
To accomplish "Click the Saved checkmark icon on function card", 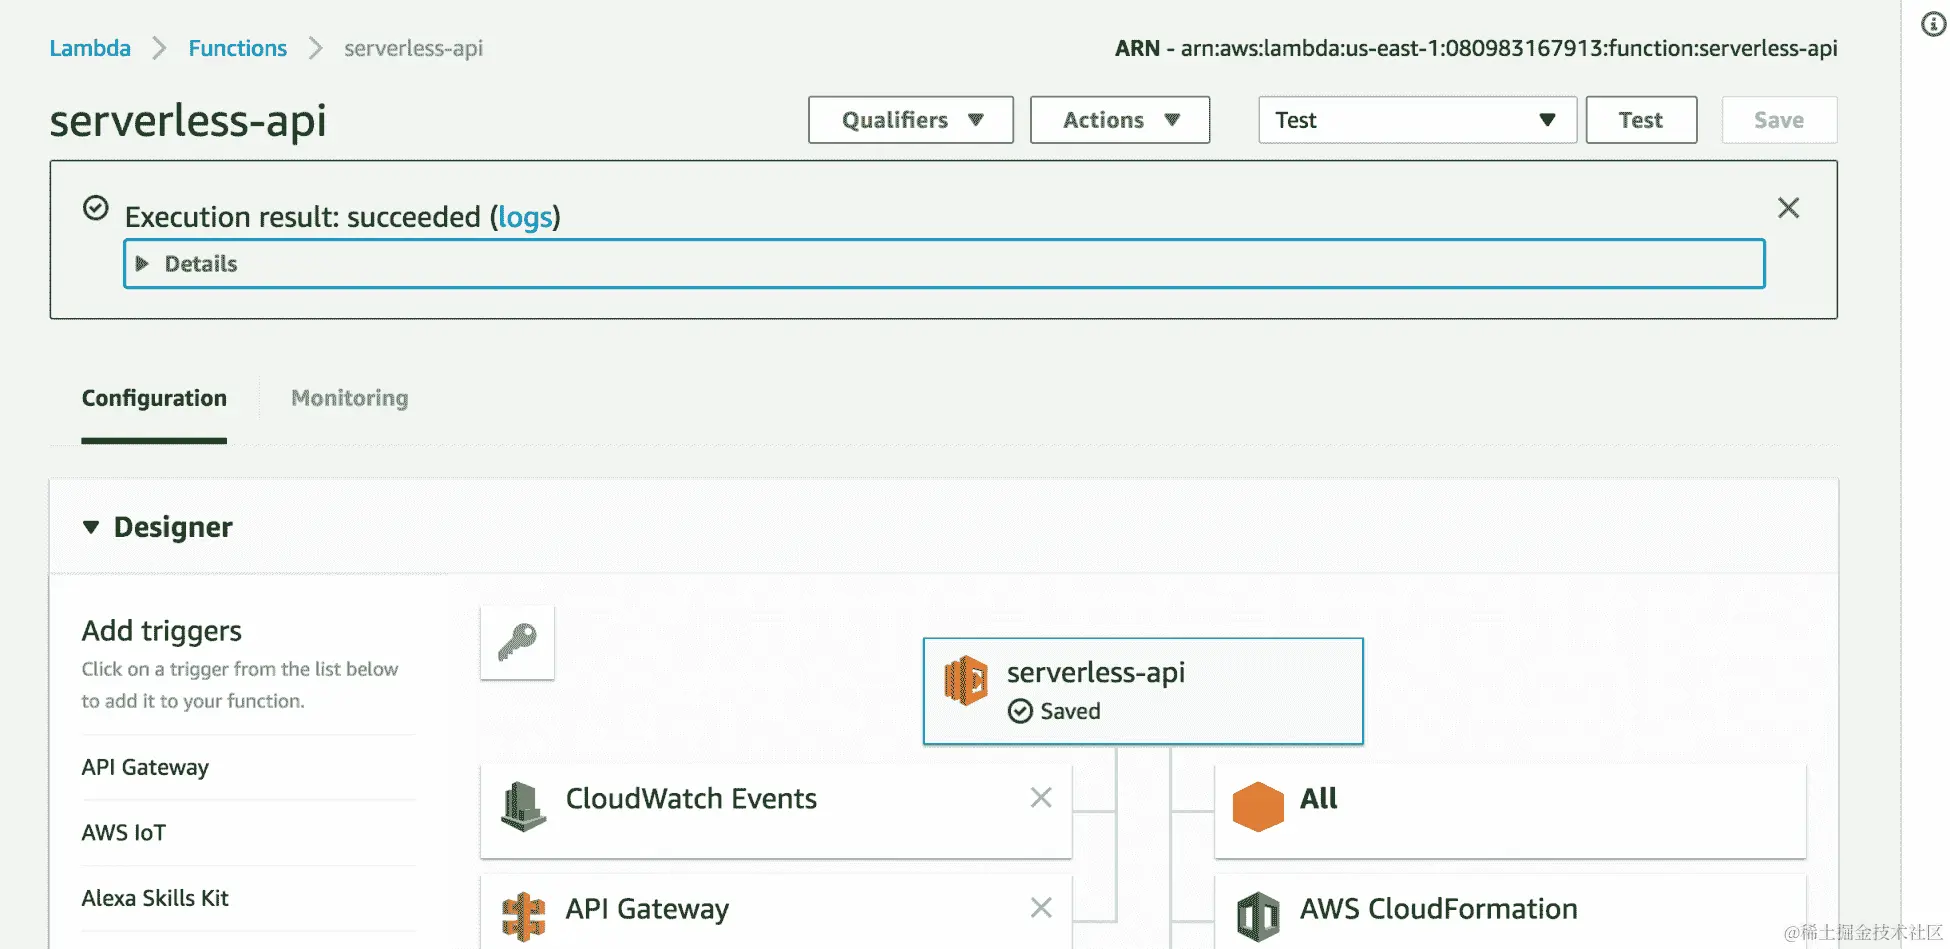I will [1020, 711].
